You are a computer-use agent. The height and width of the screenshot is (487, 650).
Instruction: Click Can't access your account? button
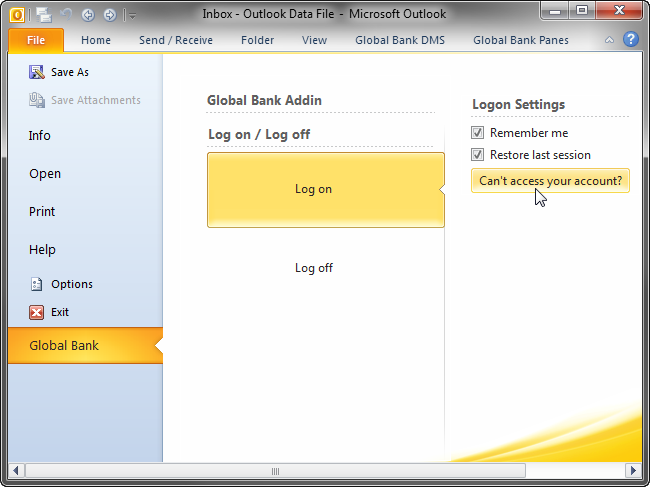550,181
